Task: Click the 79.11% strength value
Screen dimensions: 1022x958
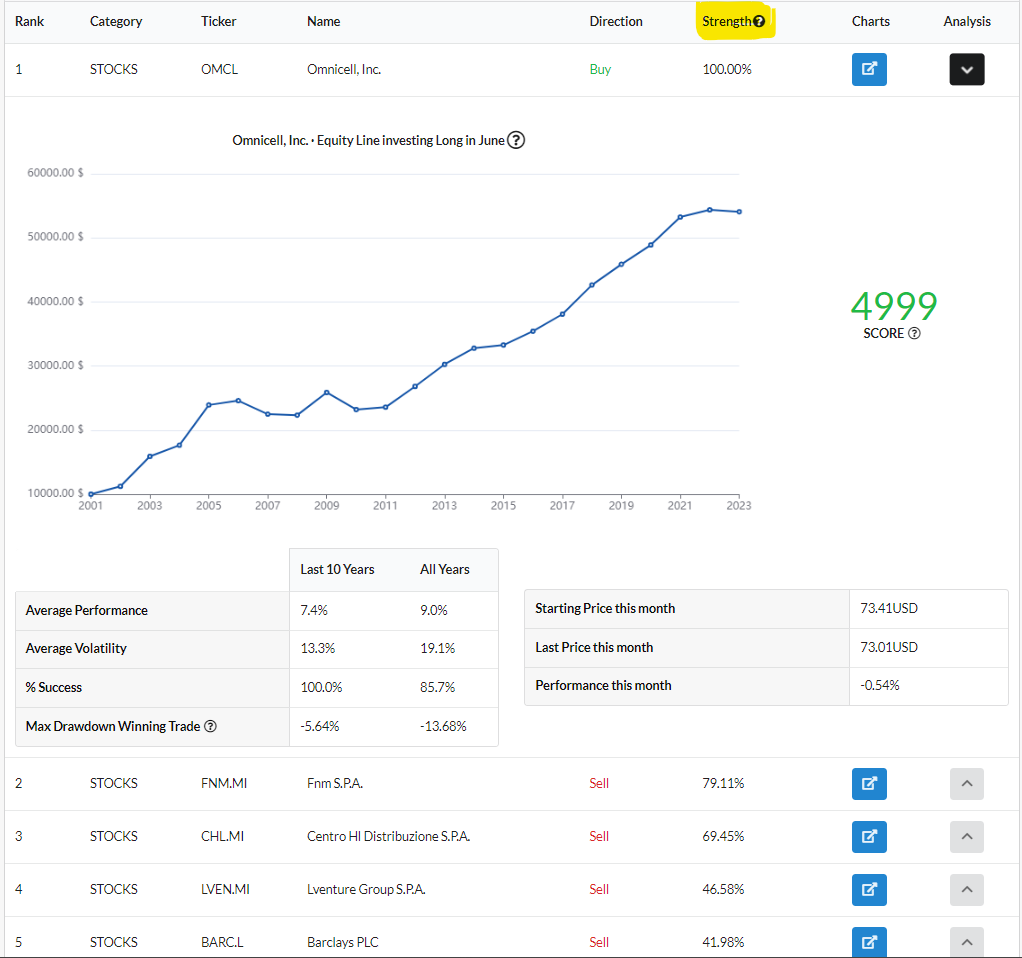Action: click(x=723, y=783)
